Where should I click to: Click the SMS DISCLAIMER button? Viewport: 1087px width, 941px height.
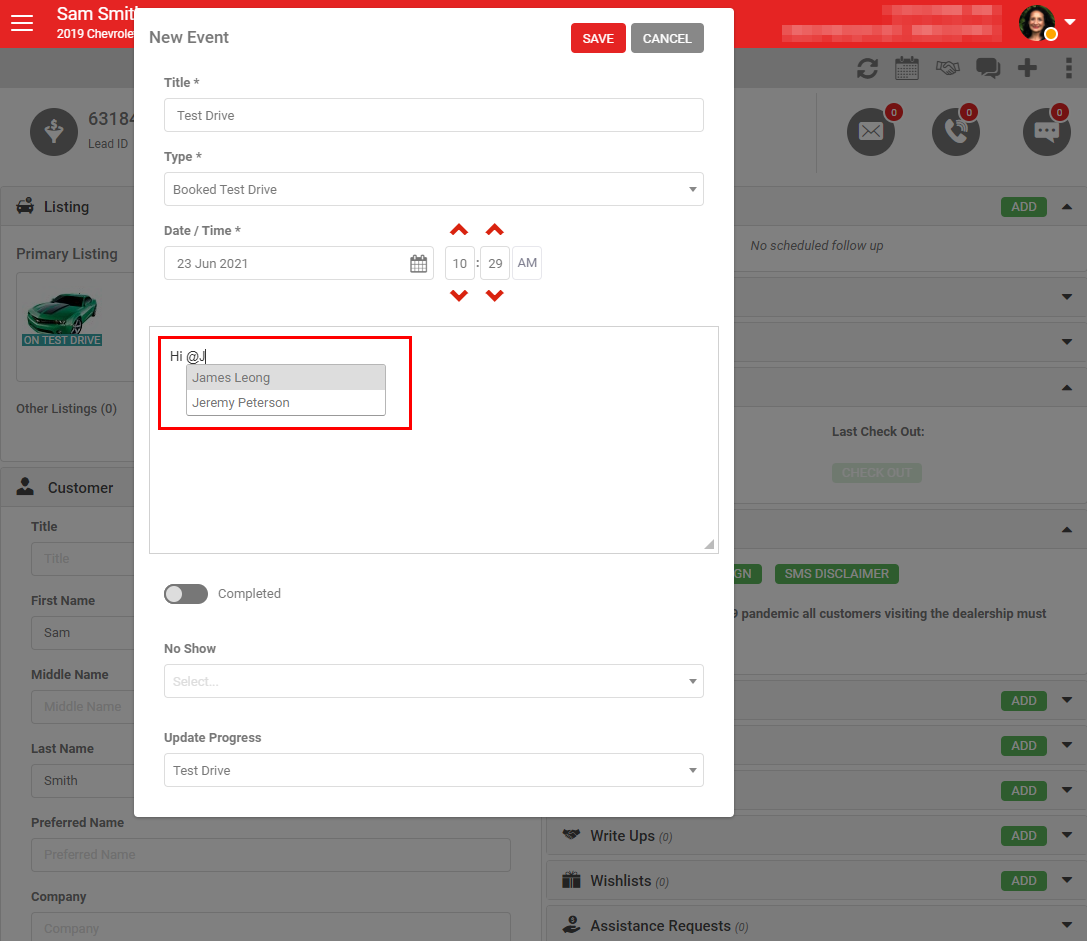point(837,574)
